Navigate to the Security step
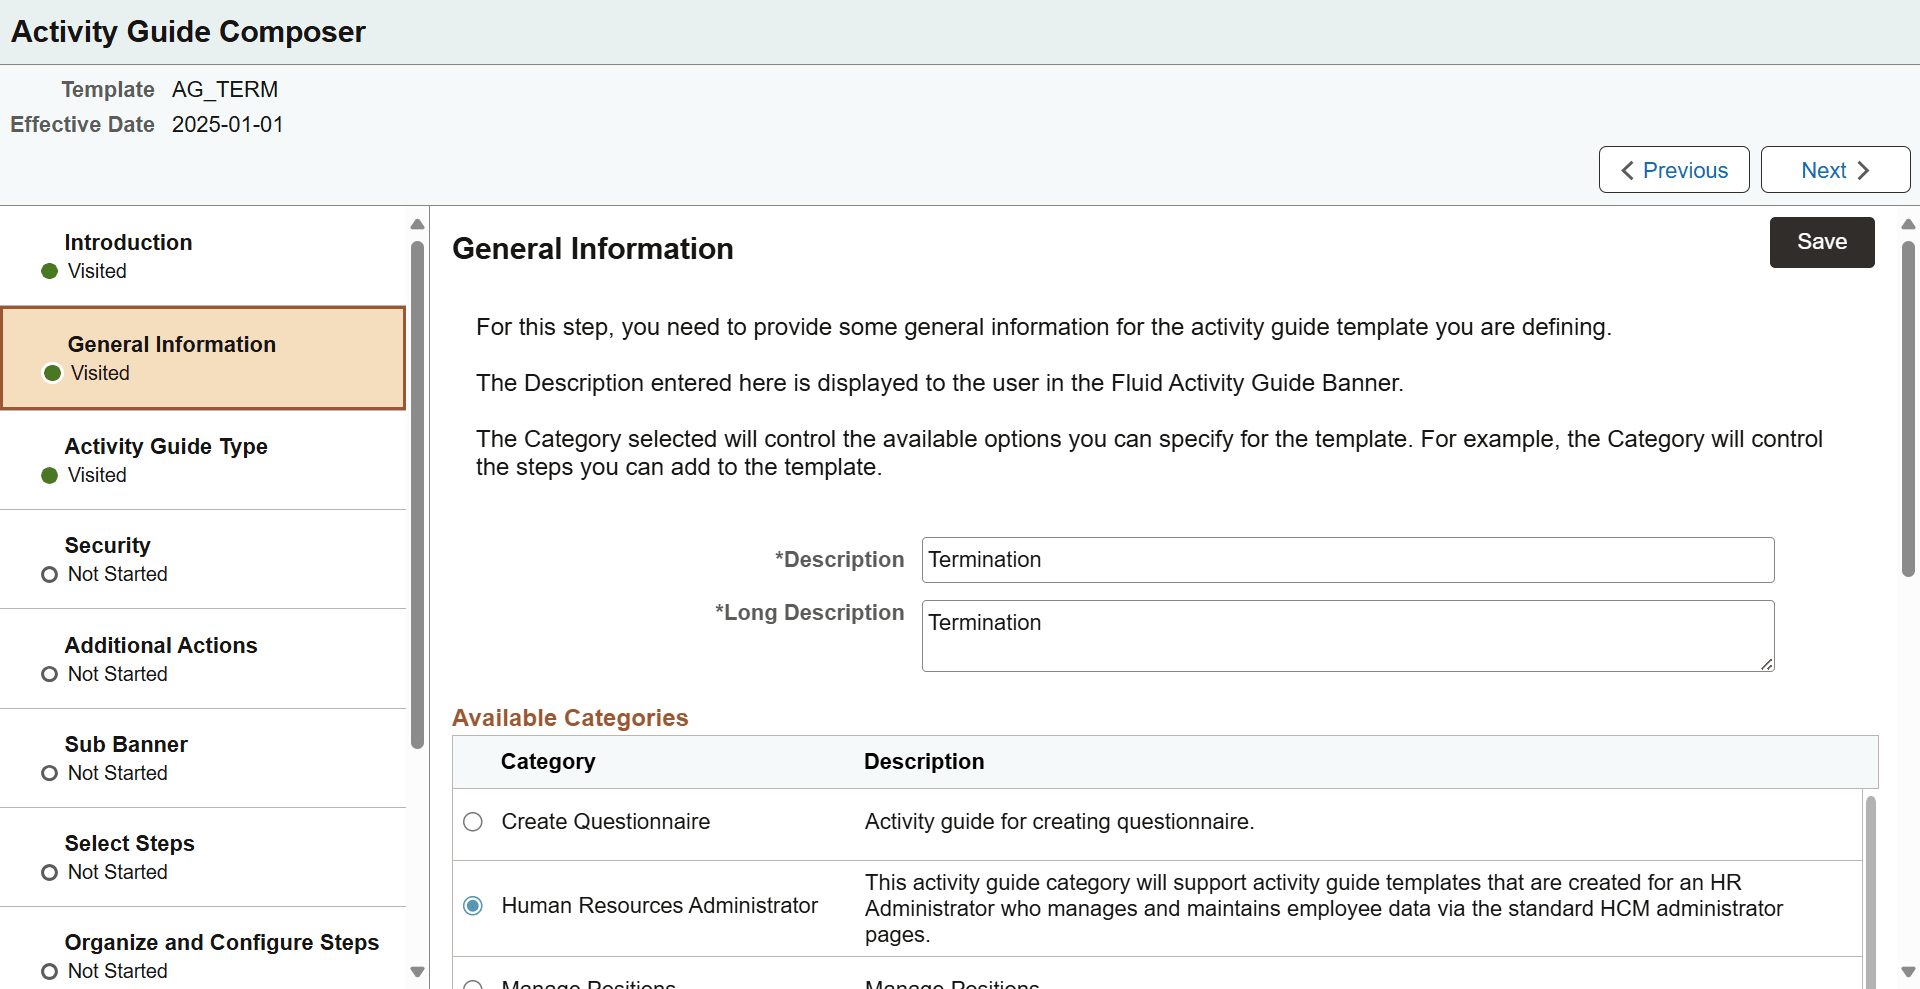 pos(107,545)
